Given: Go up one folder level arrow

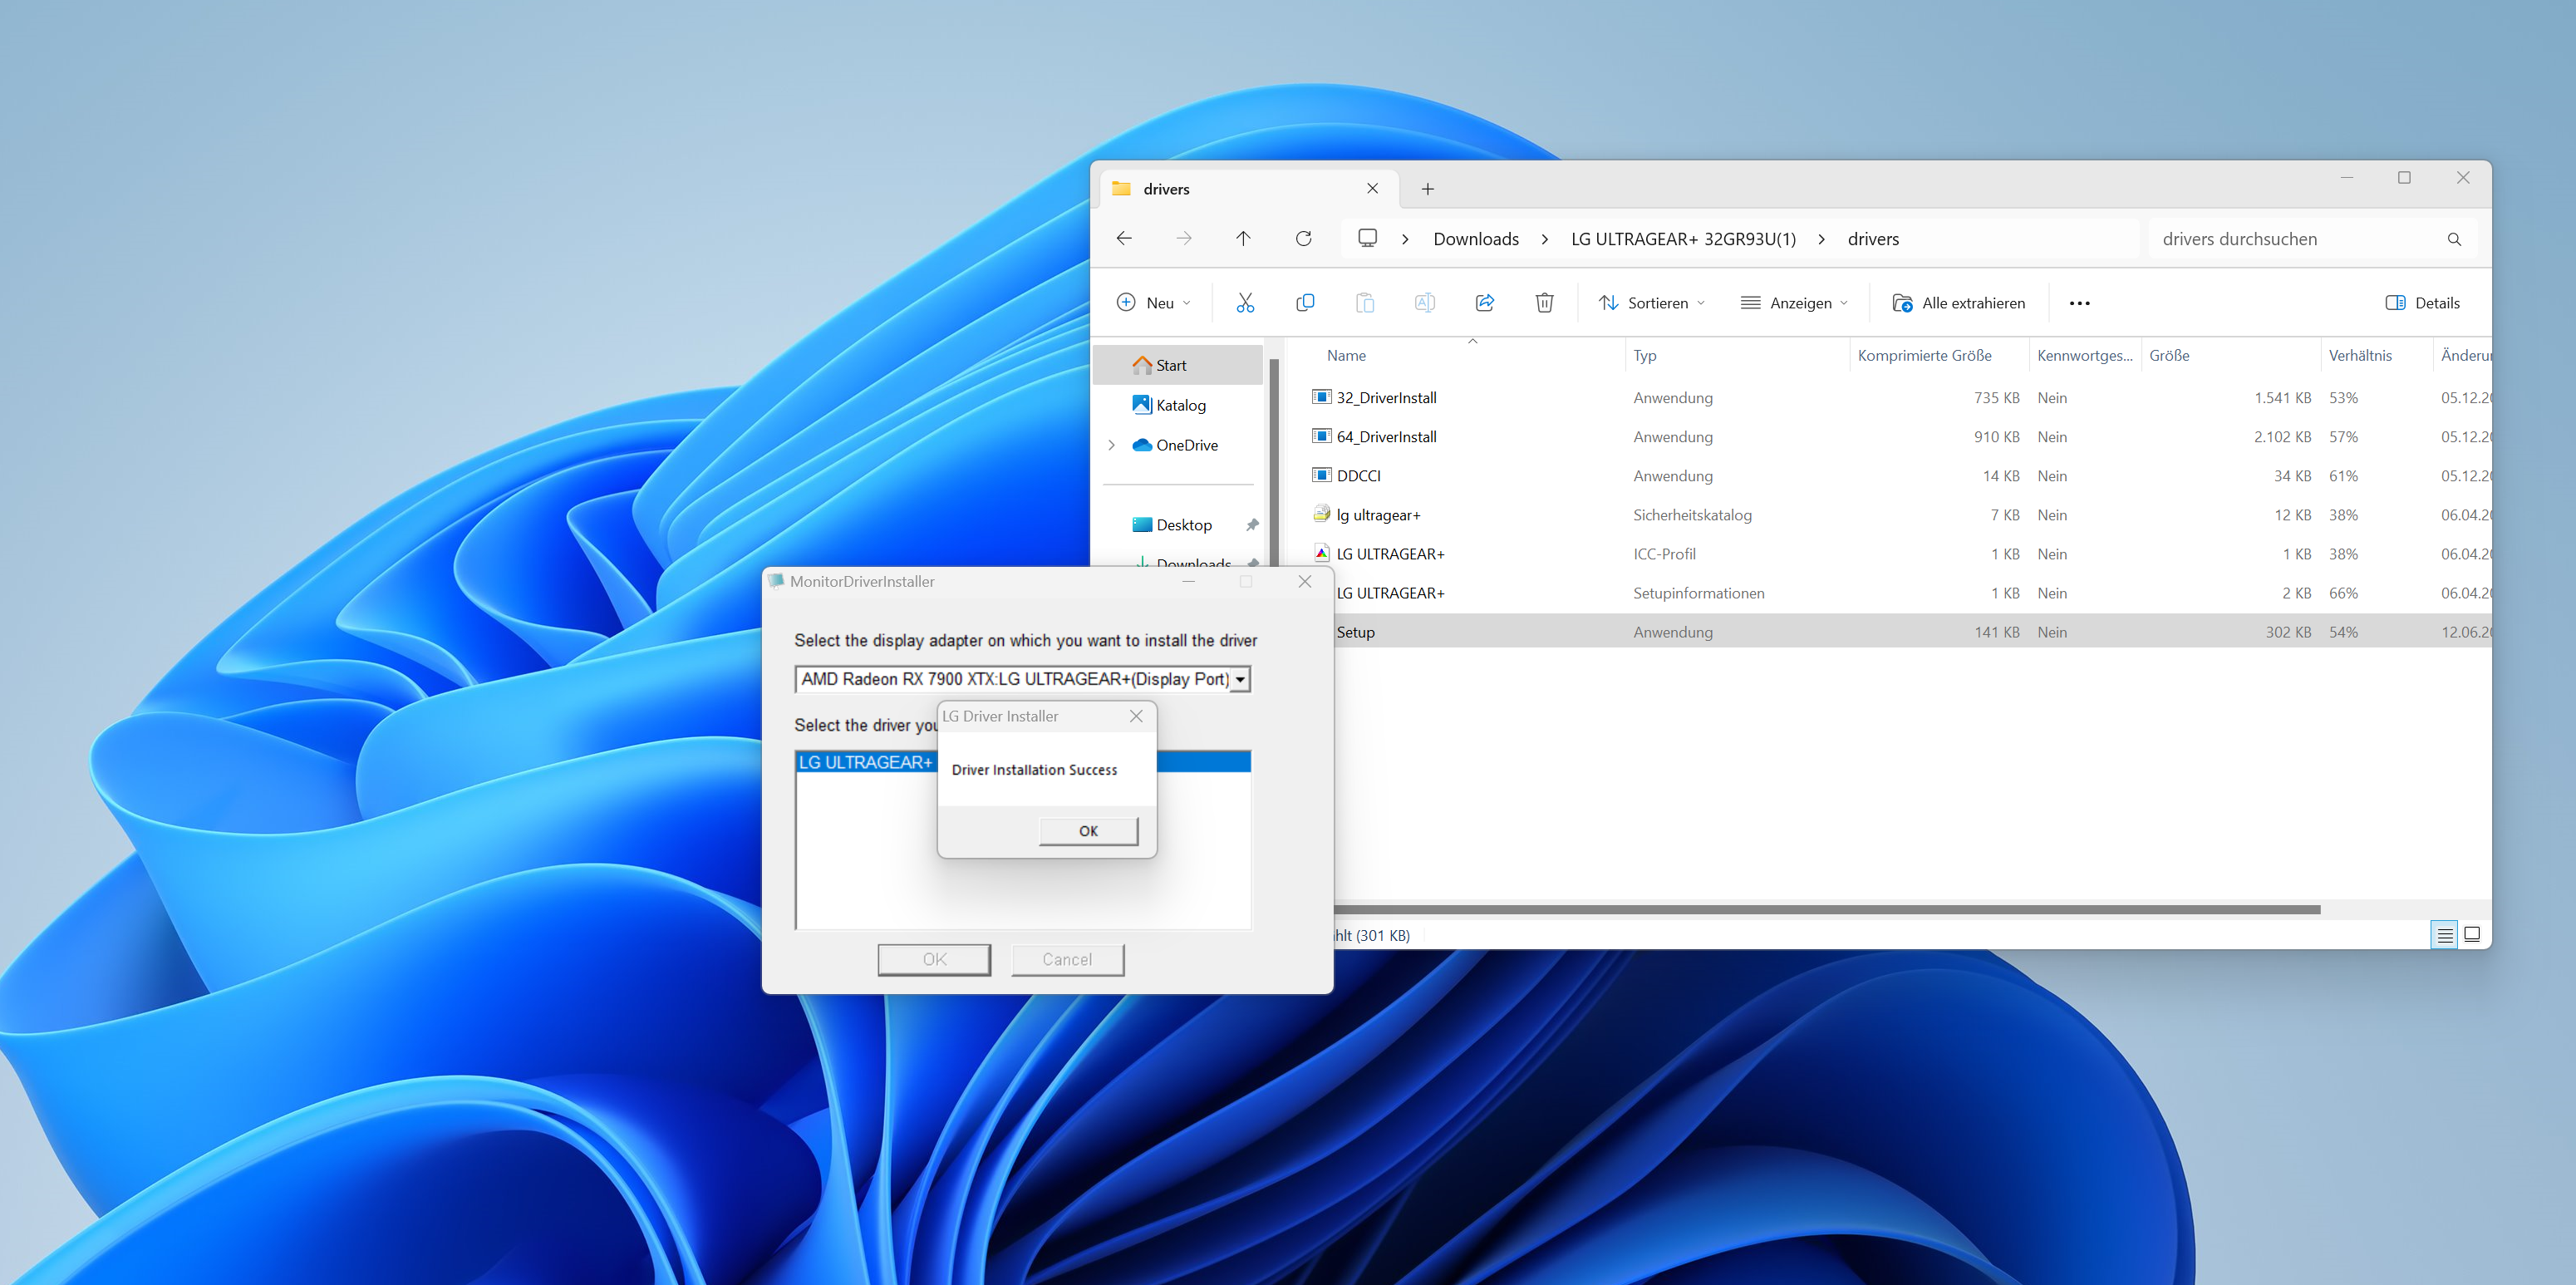Looking at the screenshot, I should point(1243,238).
